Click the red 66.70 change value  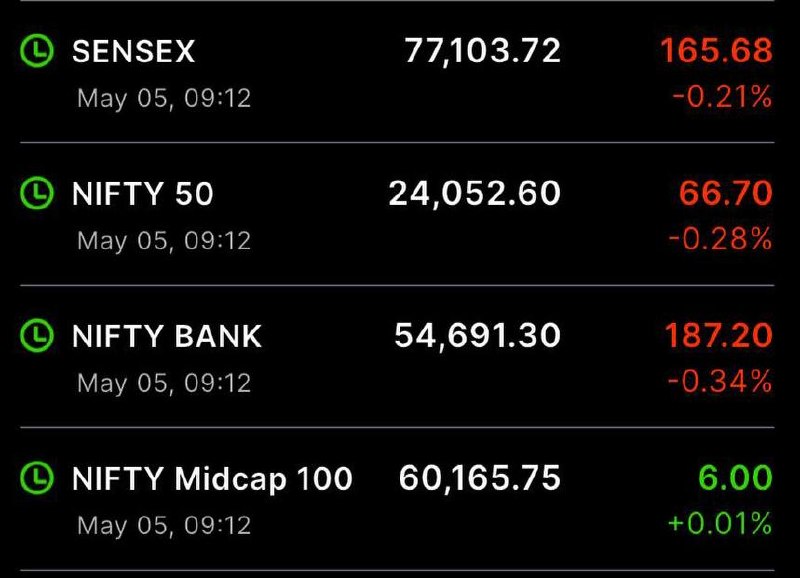point(726,193)
